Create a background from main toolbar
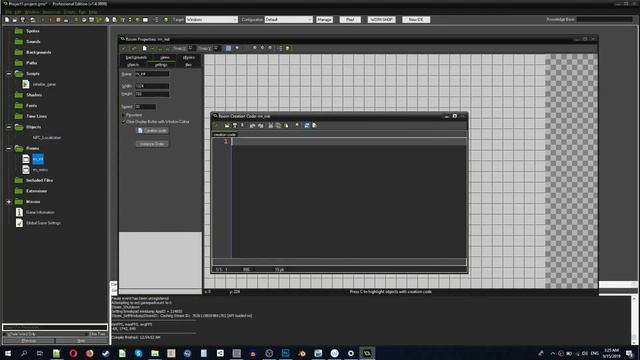640x360 pixels. (x=91, y=20)
